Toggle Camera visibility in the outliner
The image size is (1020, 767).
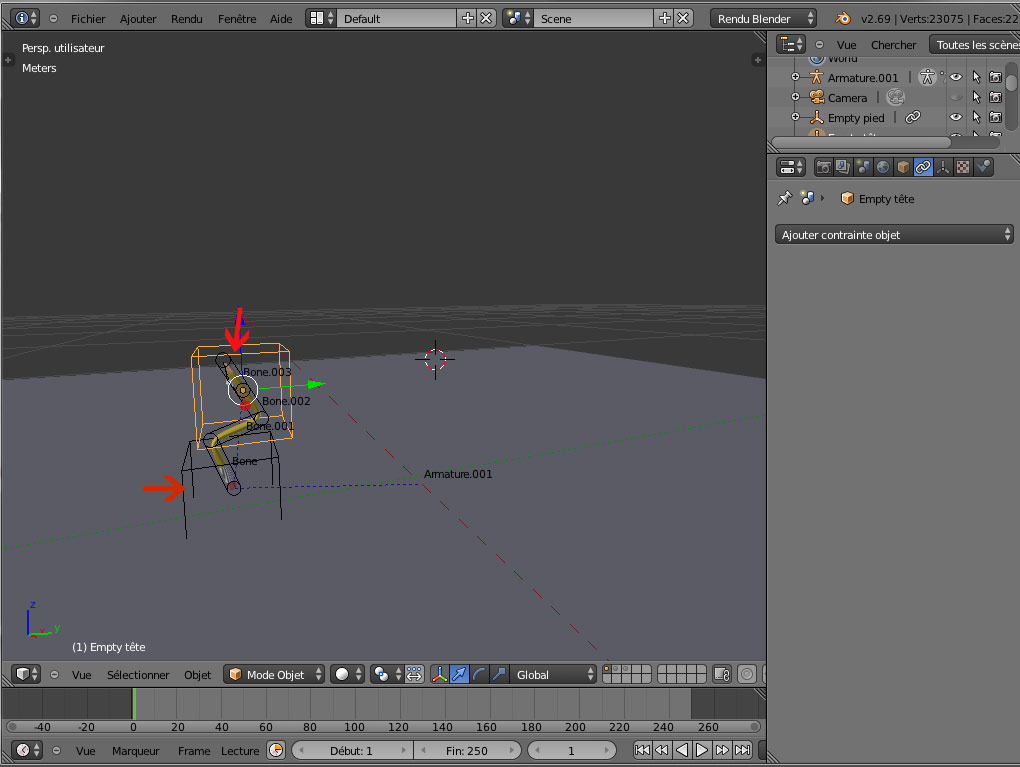click(x=956, y=97)
